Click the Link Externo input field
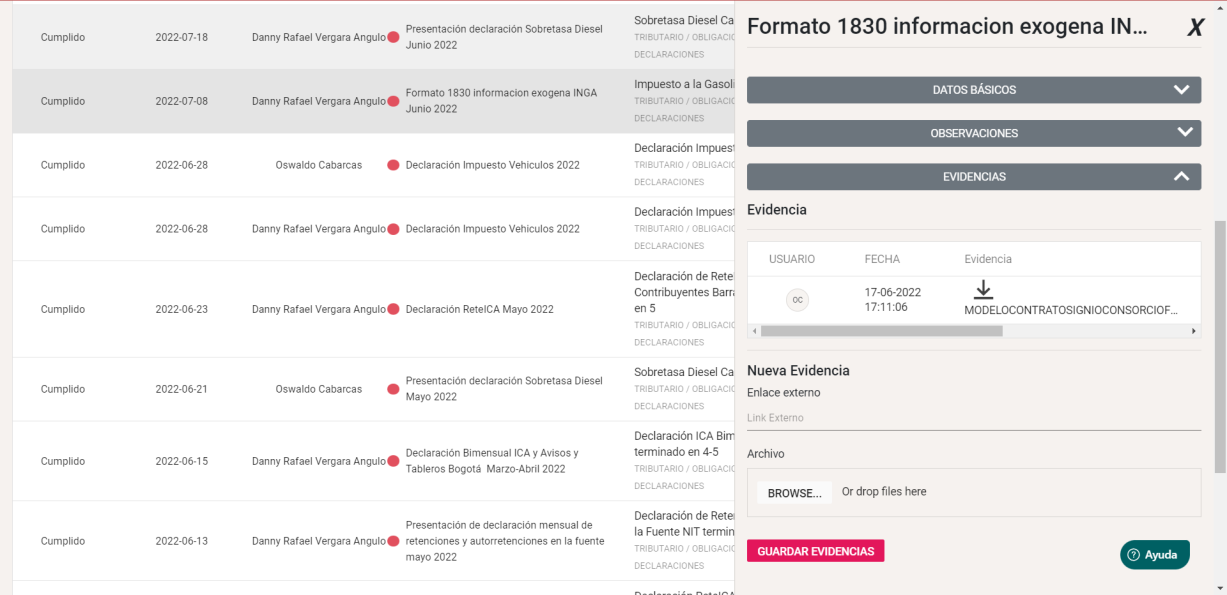Viewport: 1227px width, 595px height. (x=974, y=418)
